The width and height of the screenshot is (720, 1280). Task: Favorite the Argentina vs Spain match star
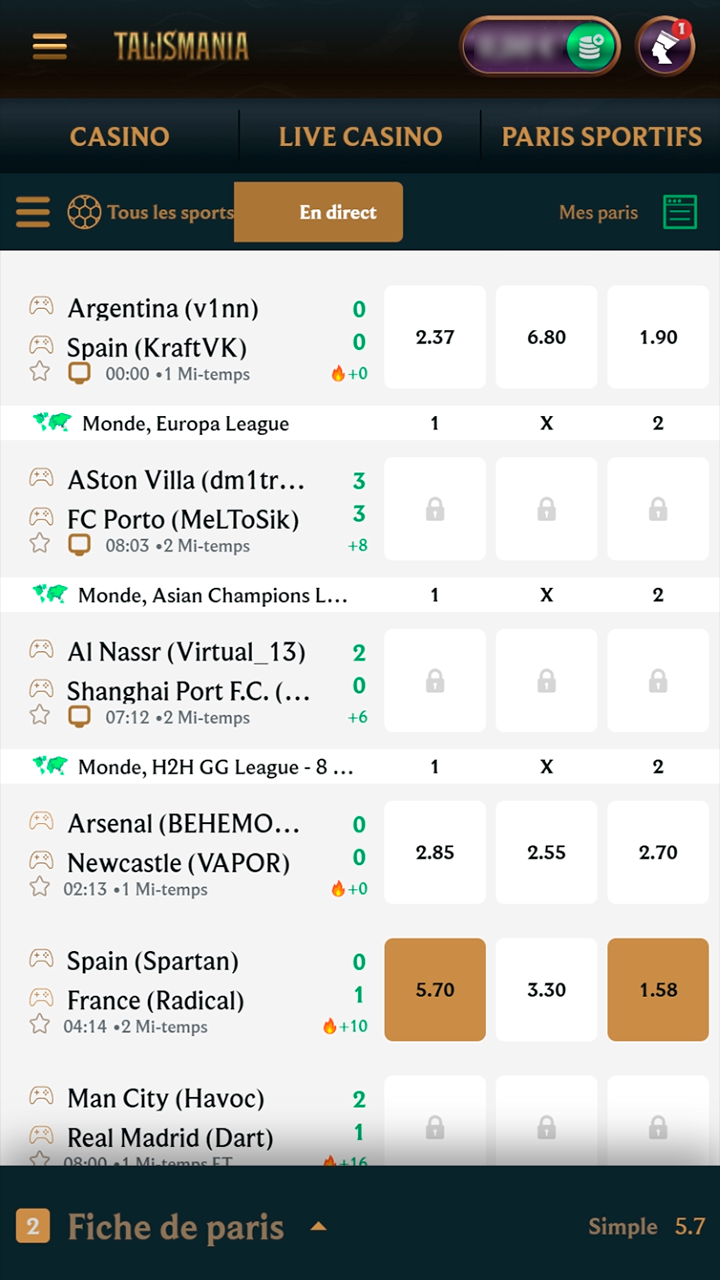[x=39, y=372]
